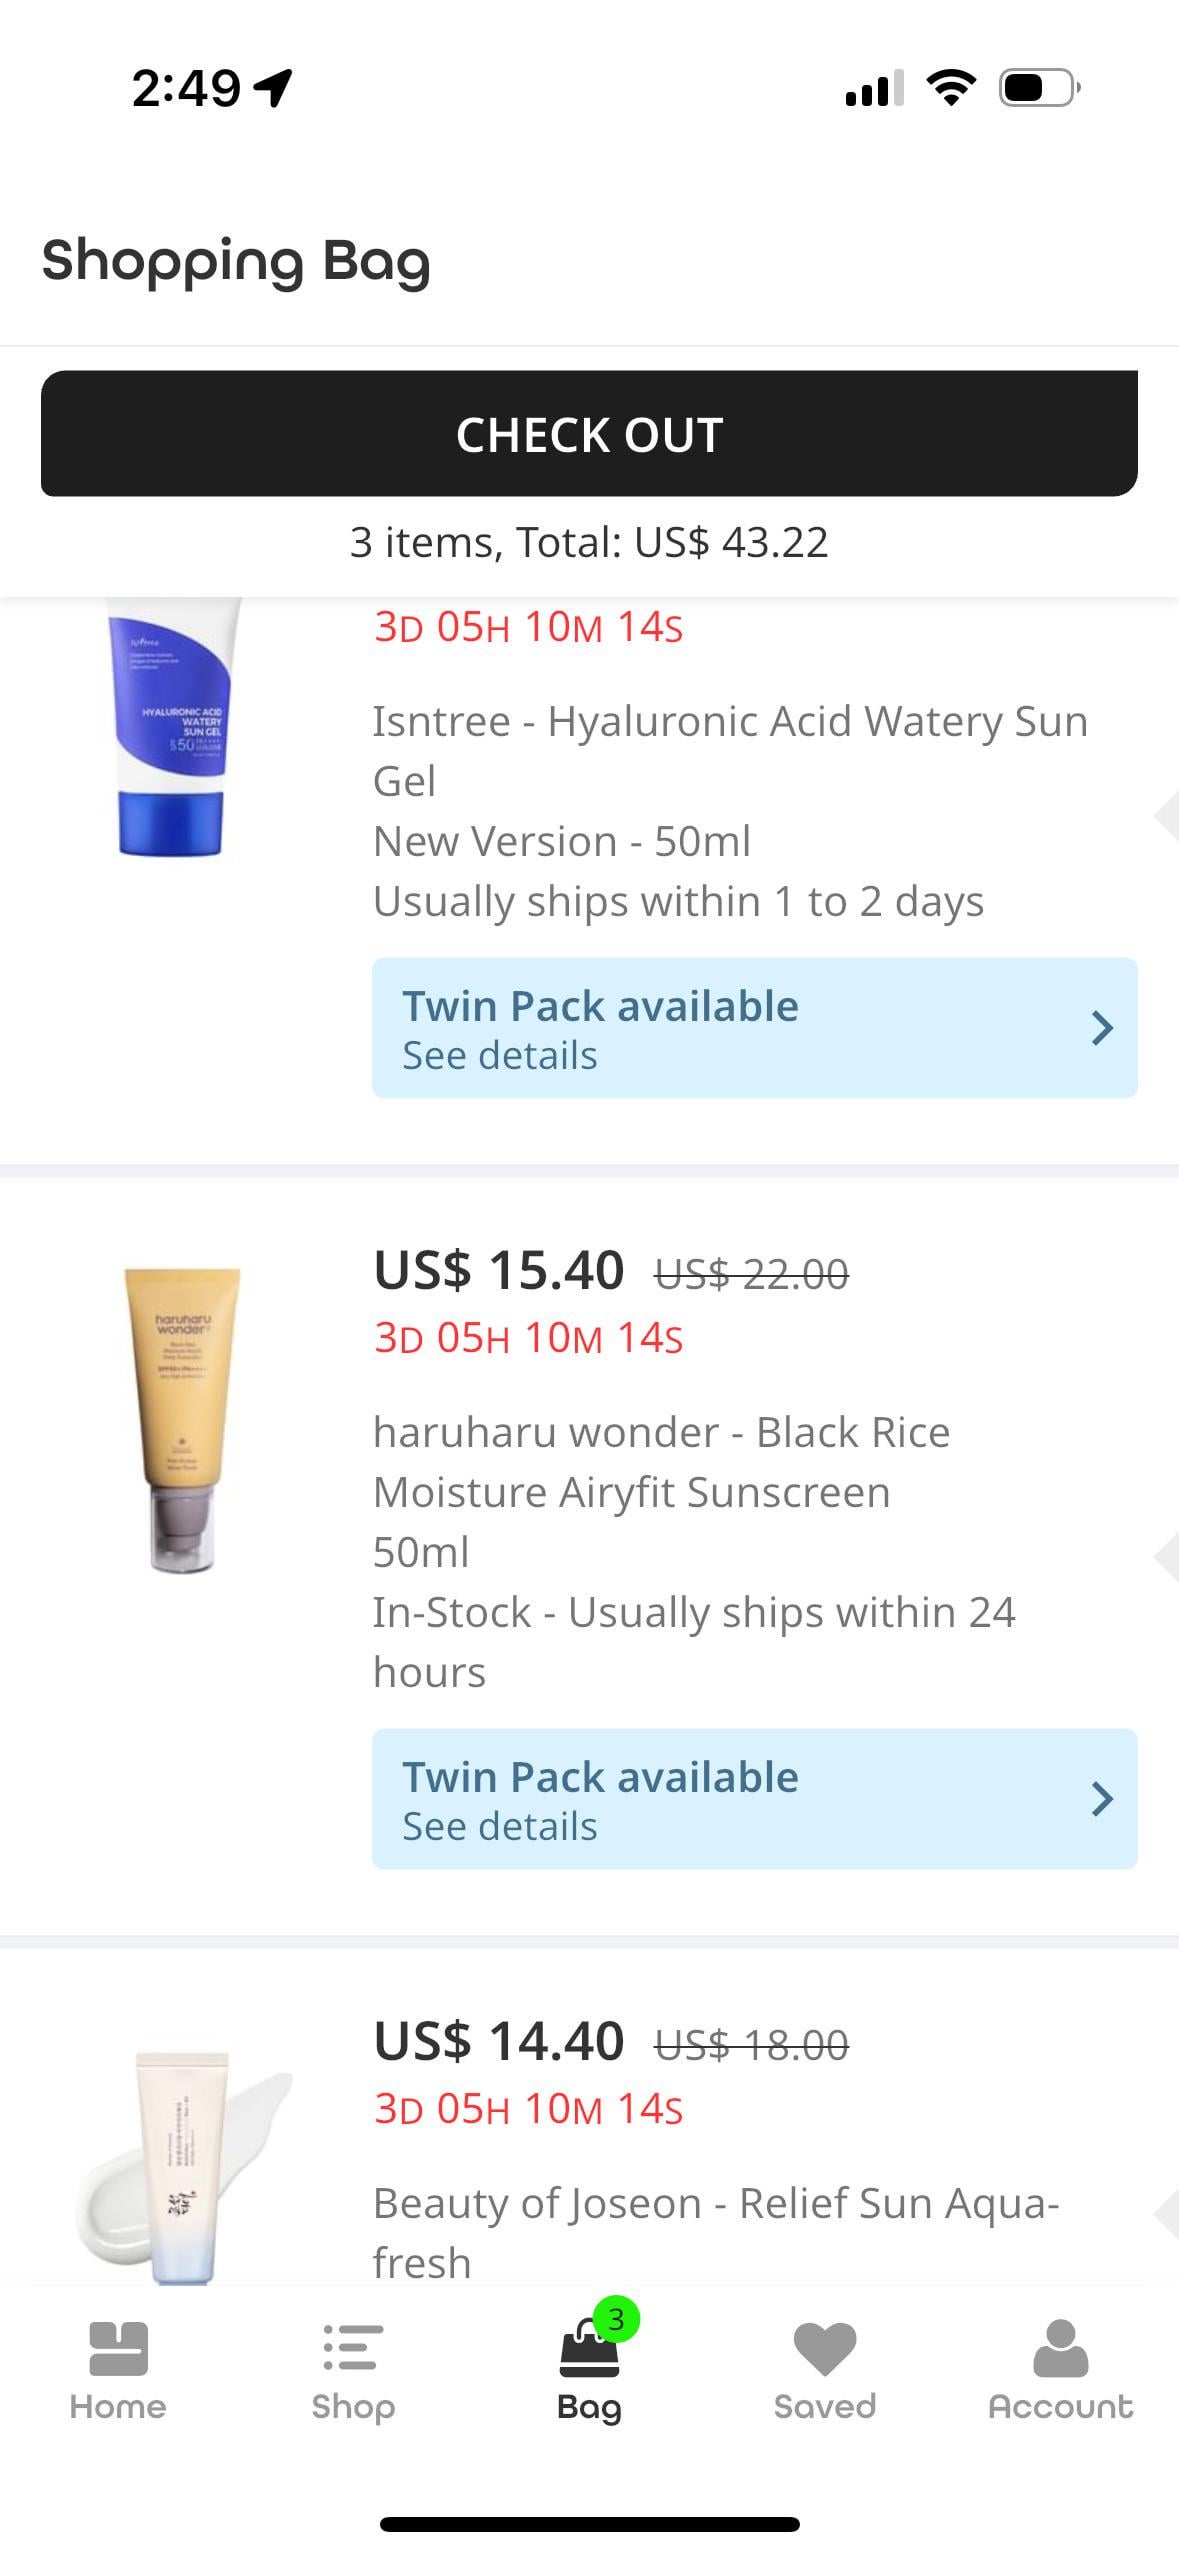
Task: Open haruharu wonder sunscreen product image
Action: (x=182, y=1420)
